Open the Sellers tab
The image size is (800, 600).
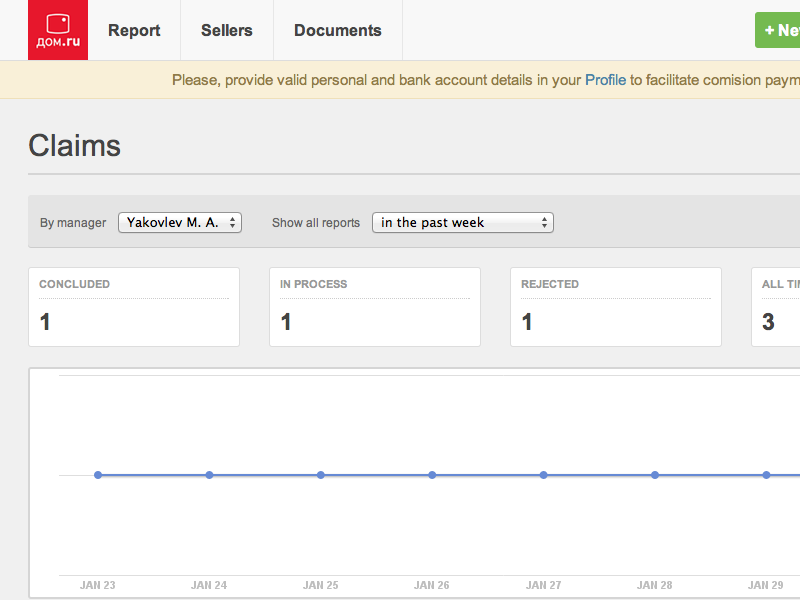227,30
